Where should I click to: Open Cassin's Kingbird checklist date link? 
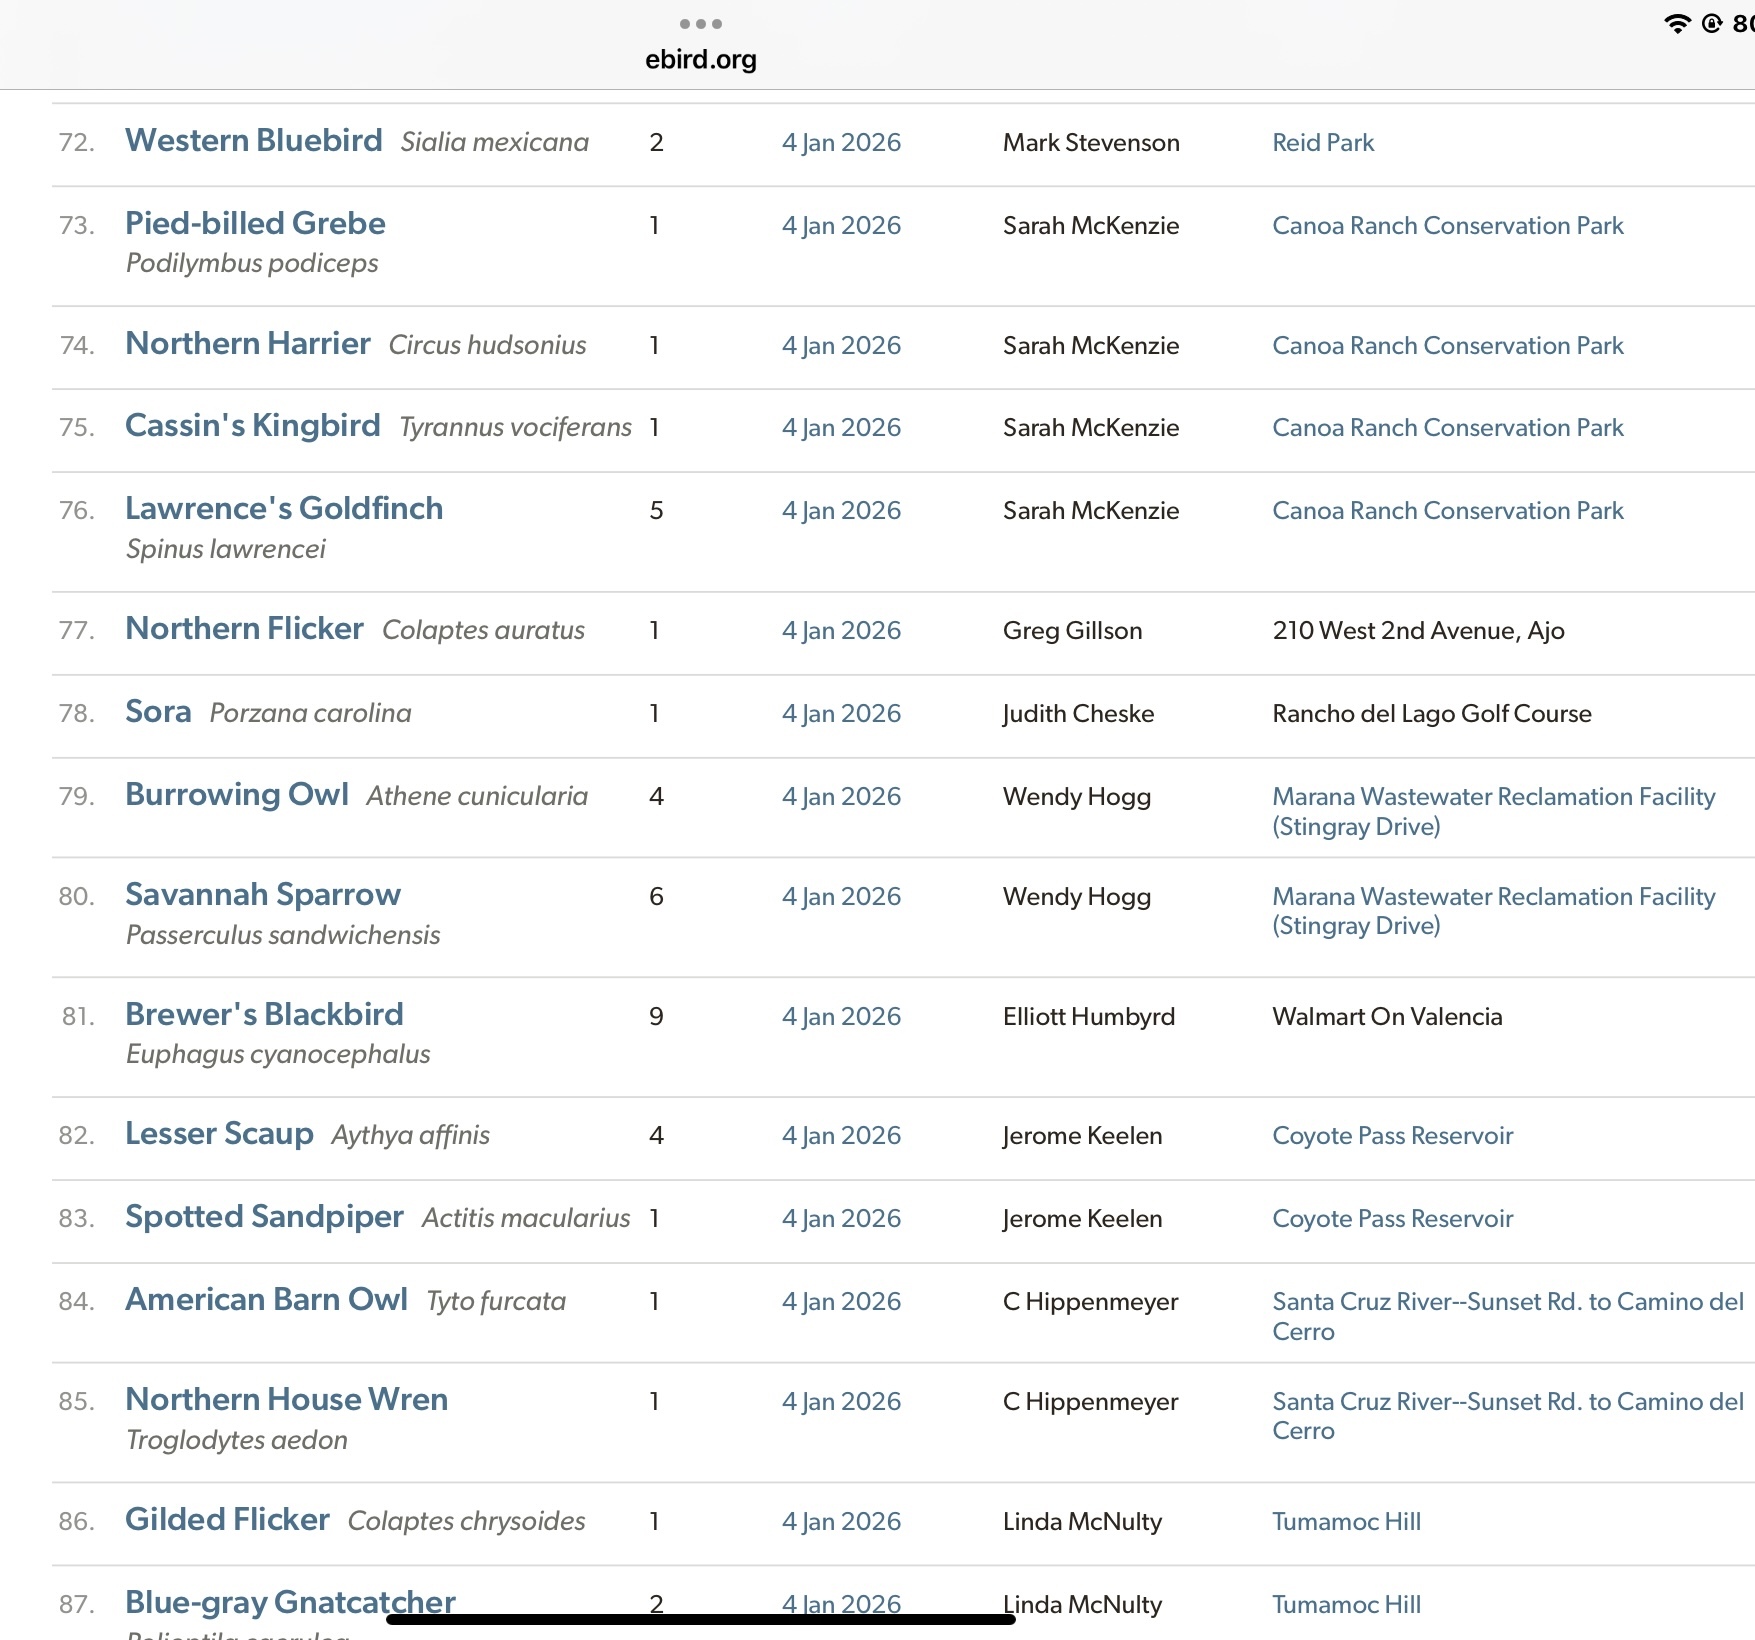tap(841, 428)
